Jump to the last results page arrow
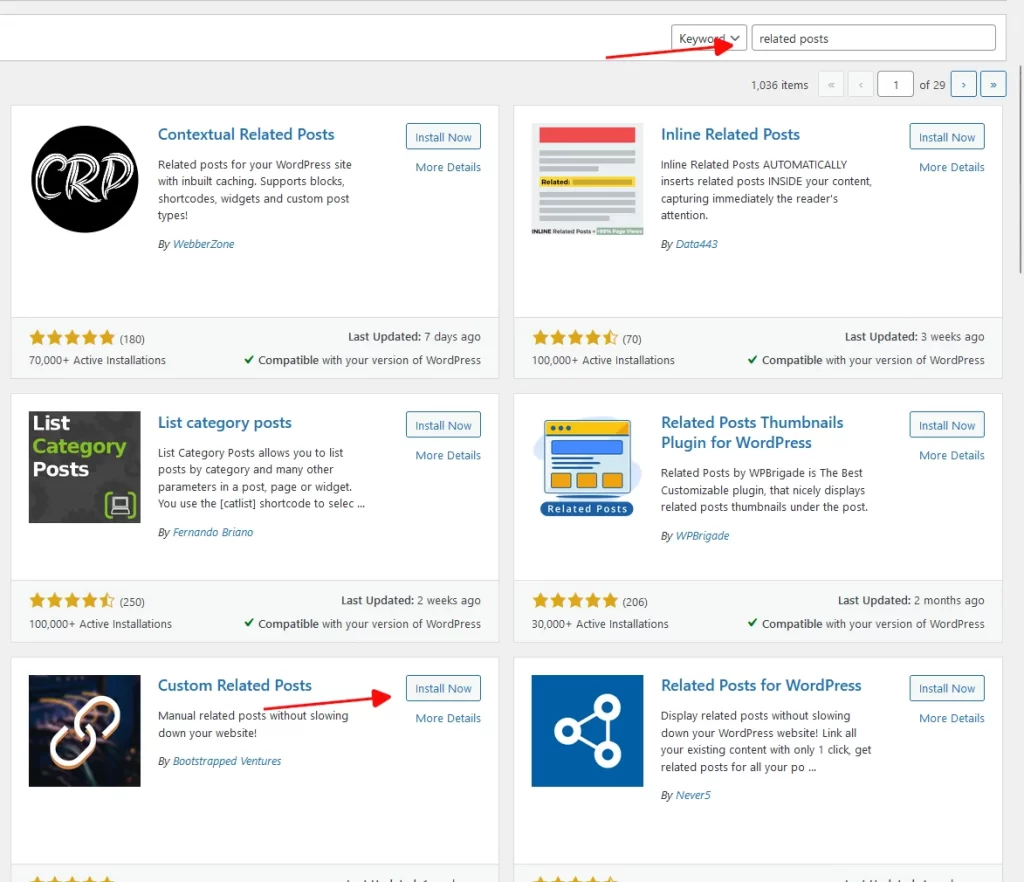The width and height of the screenshot is (1024, 882). click(993, 84)
